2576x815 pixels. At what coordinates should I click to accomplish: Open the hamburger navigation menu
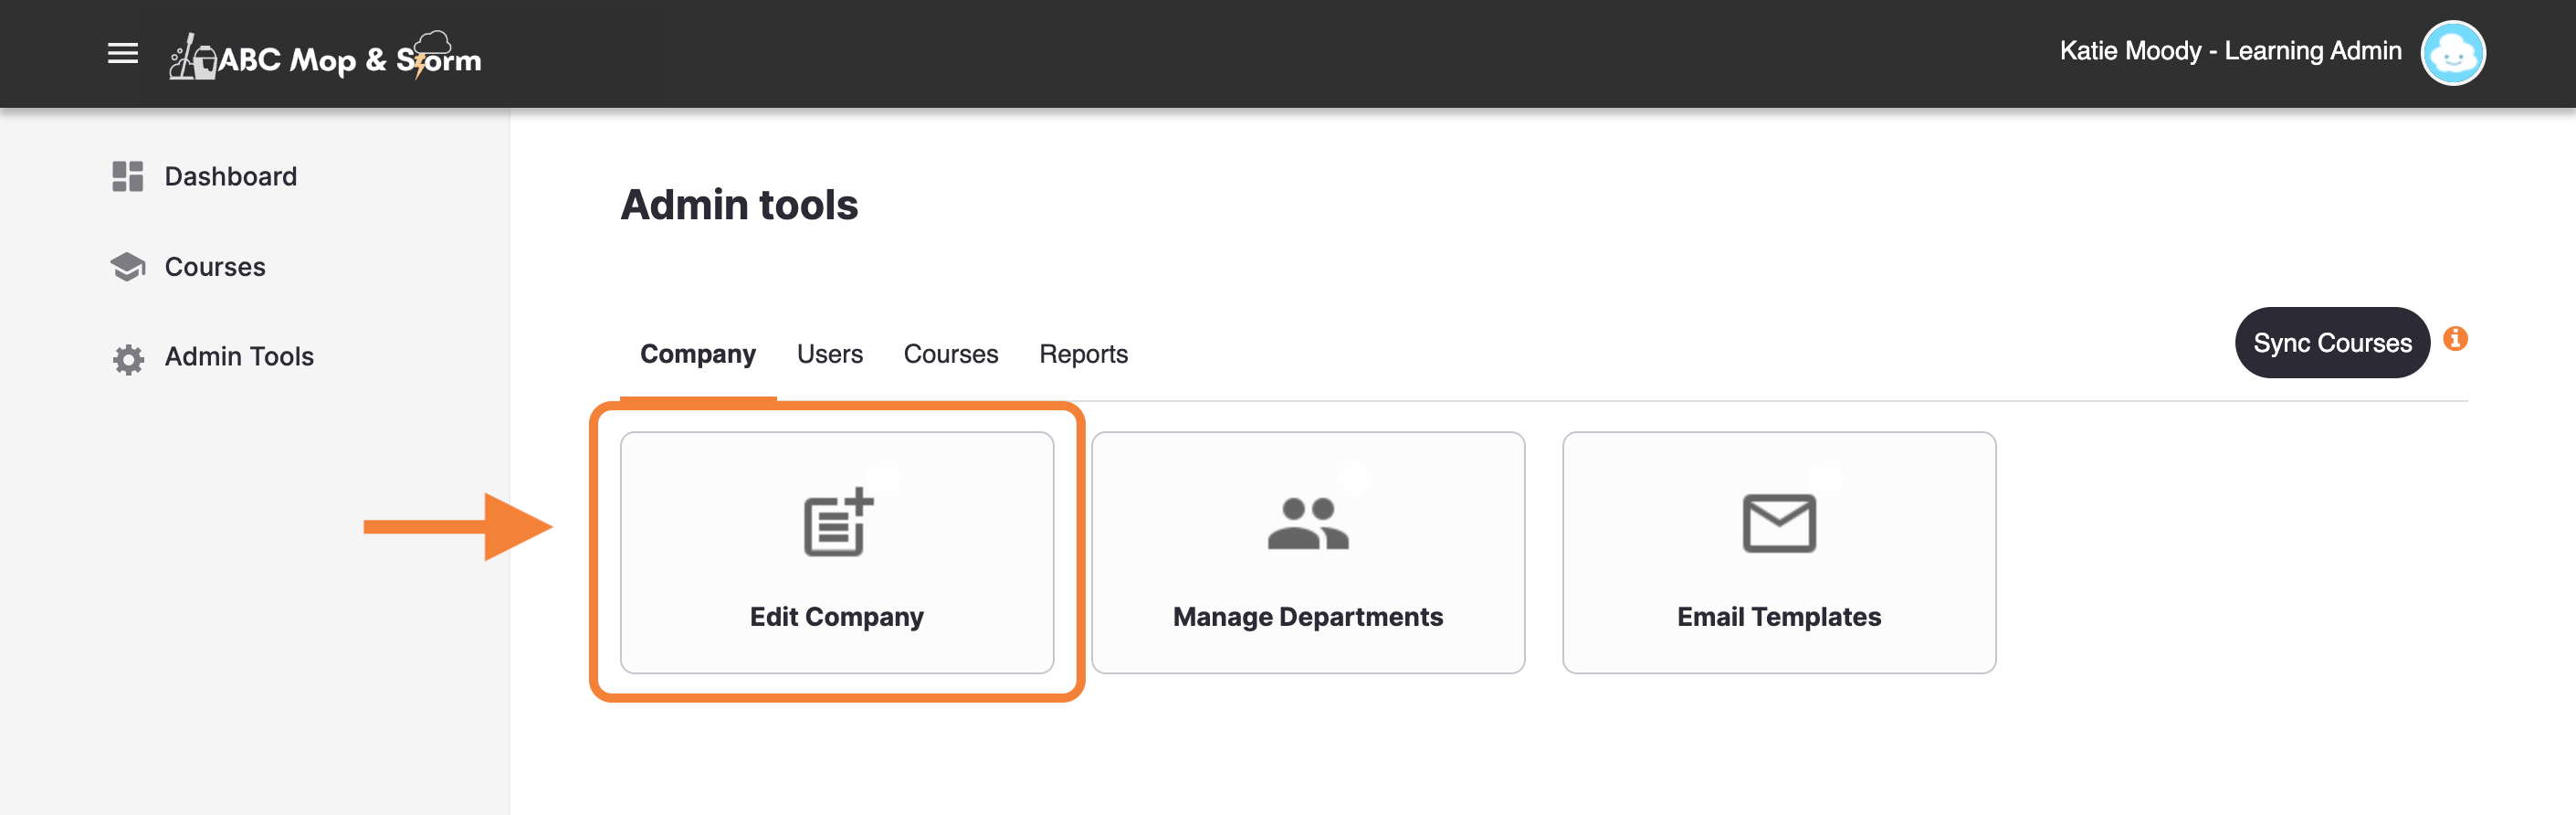123,53
